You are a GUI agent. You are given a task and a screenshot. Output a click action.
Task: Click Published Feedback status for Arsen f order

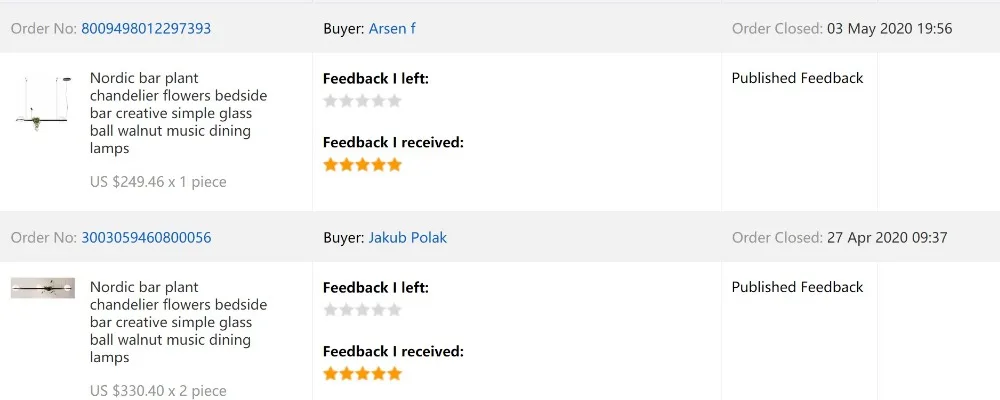point(797,78)
